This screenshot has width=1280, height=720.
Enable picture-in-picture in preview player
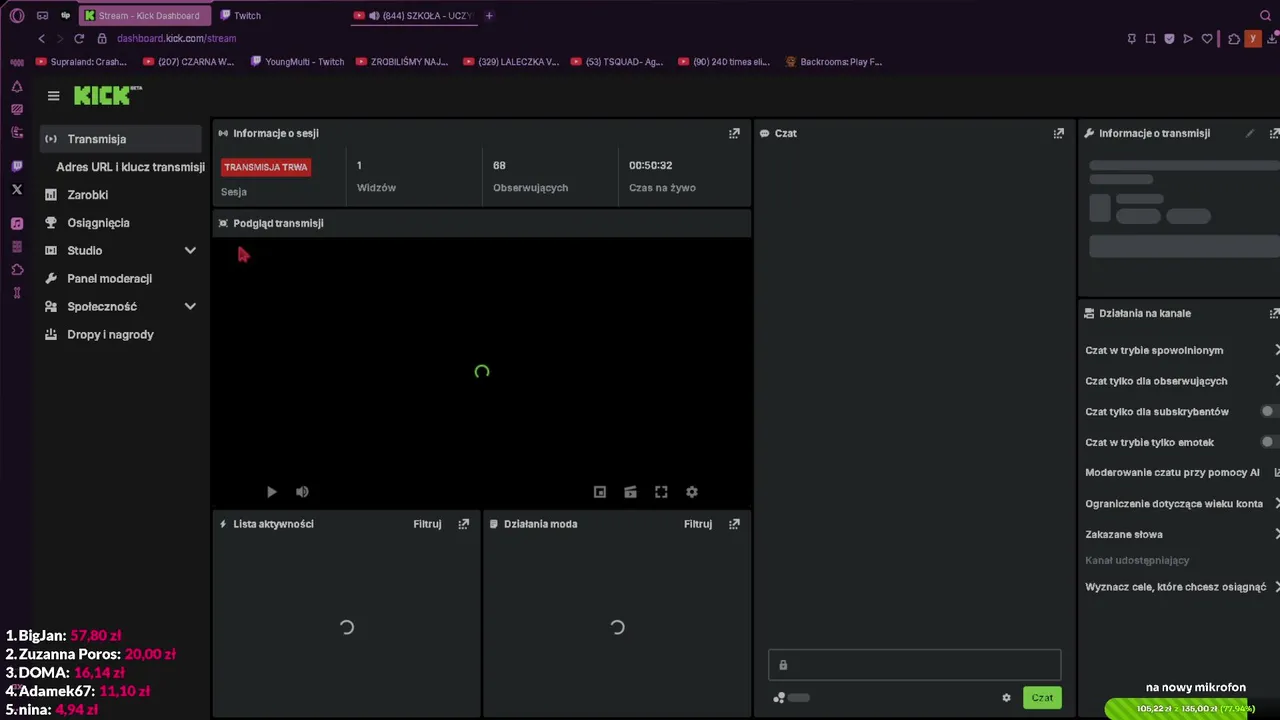pos(600,492)
